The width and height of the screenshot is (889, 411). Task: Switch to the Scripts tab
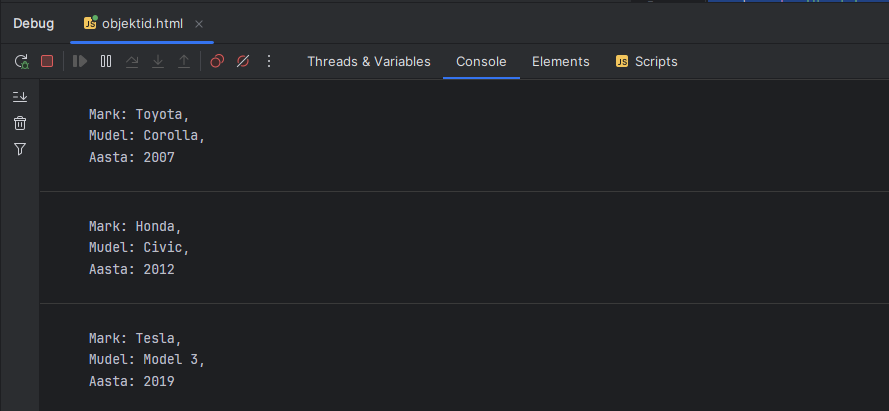click(646, 62)
